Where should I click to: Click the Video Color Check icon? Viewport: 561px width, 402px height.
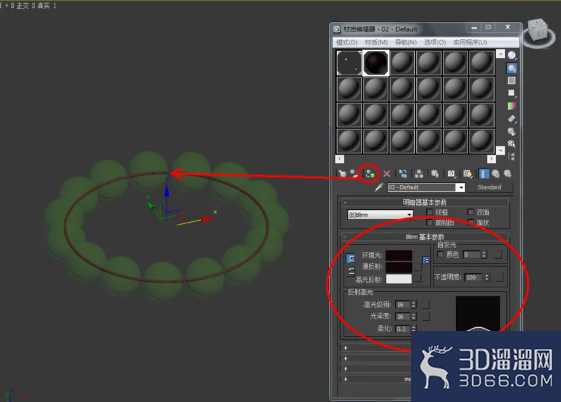(x=512, y=106)
